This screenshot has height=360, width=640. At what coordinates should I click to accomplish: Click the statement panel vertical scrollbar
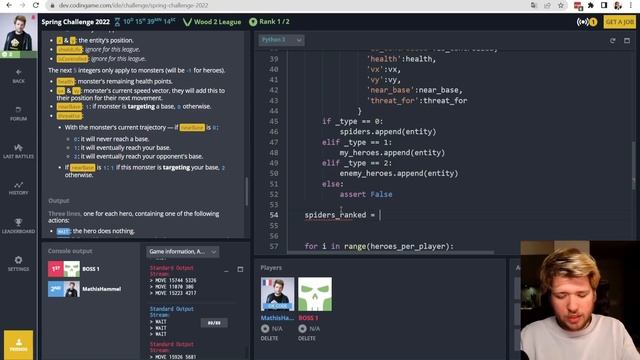pyautogui.click(x=247, y=191)
